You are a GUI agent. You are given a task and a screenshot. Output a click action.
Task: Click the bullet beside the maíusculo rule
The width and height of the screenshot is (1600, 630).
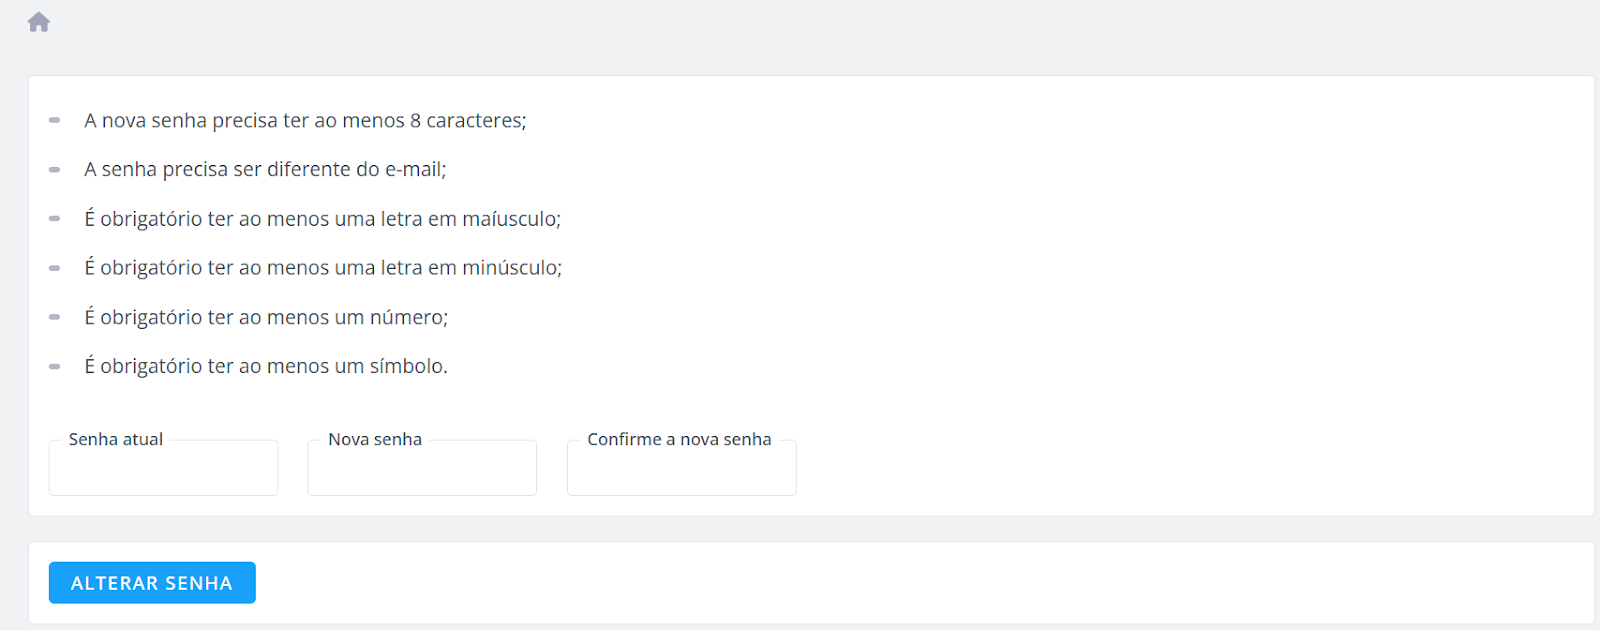(55, 219)
